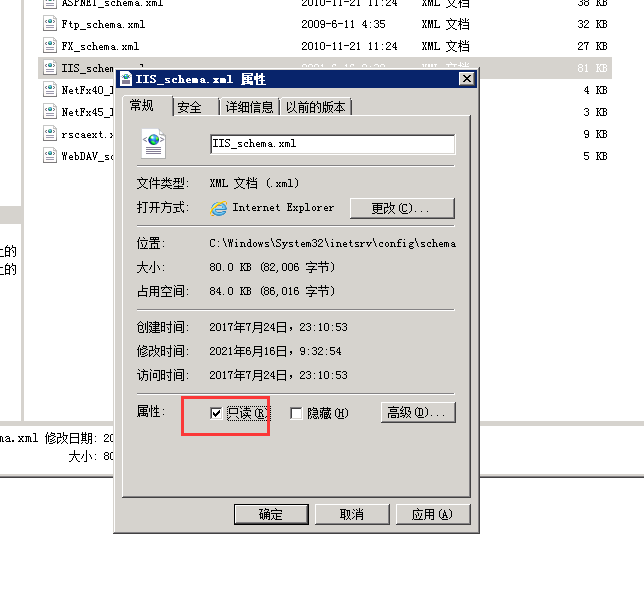Click the ASPNET_schema.xml file name
This screenshot has width=644, height=609.
[x=112, y=3]
